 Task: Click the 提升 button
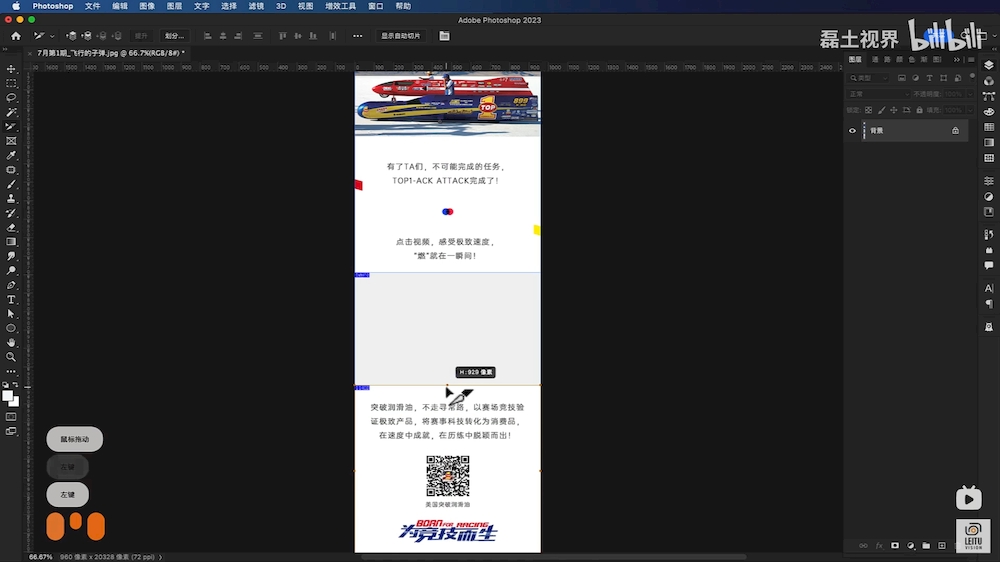tap(141, 36)
